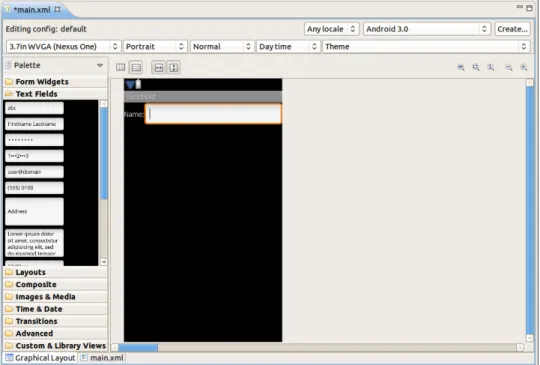Open the Theme dropdown
This screenshot has height=365, width=540.
click(426, 46)
